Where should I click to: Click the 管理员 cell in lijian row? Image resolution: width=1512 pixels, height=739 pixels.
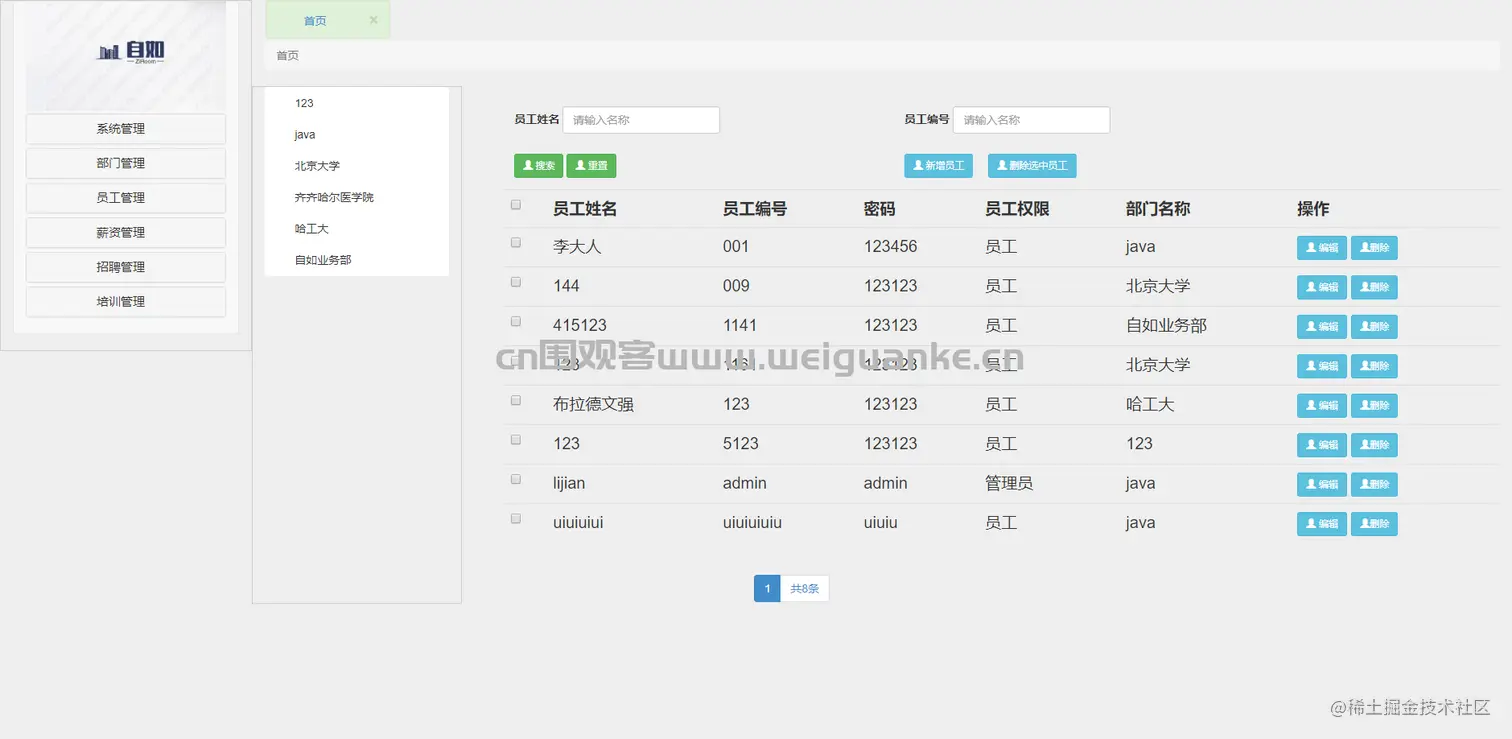[x=1009, y=483]
